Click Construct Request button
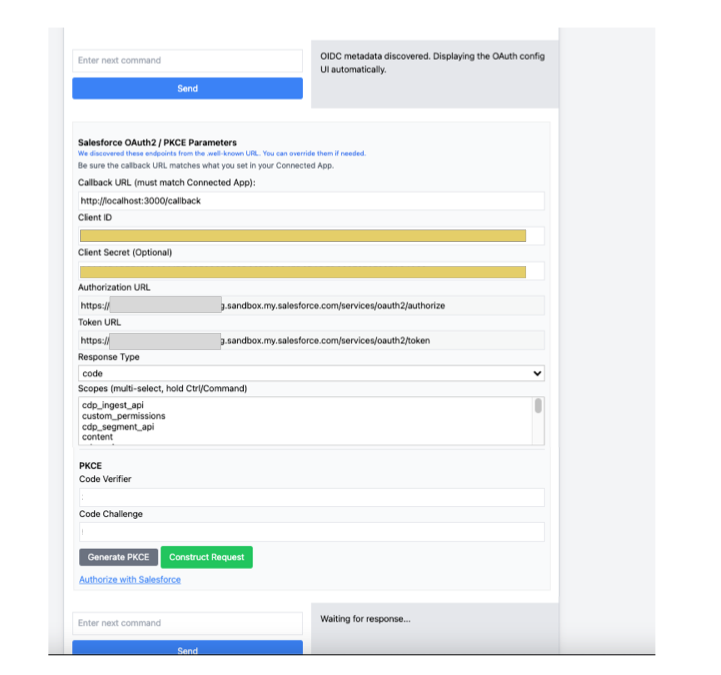Screen dimensions: 721x675 207,557
